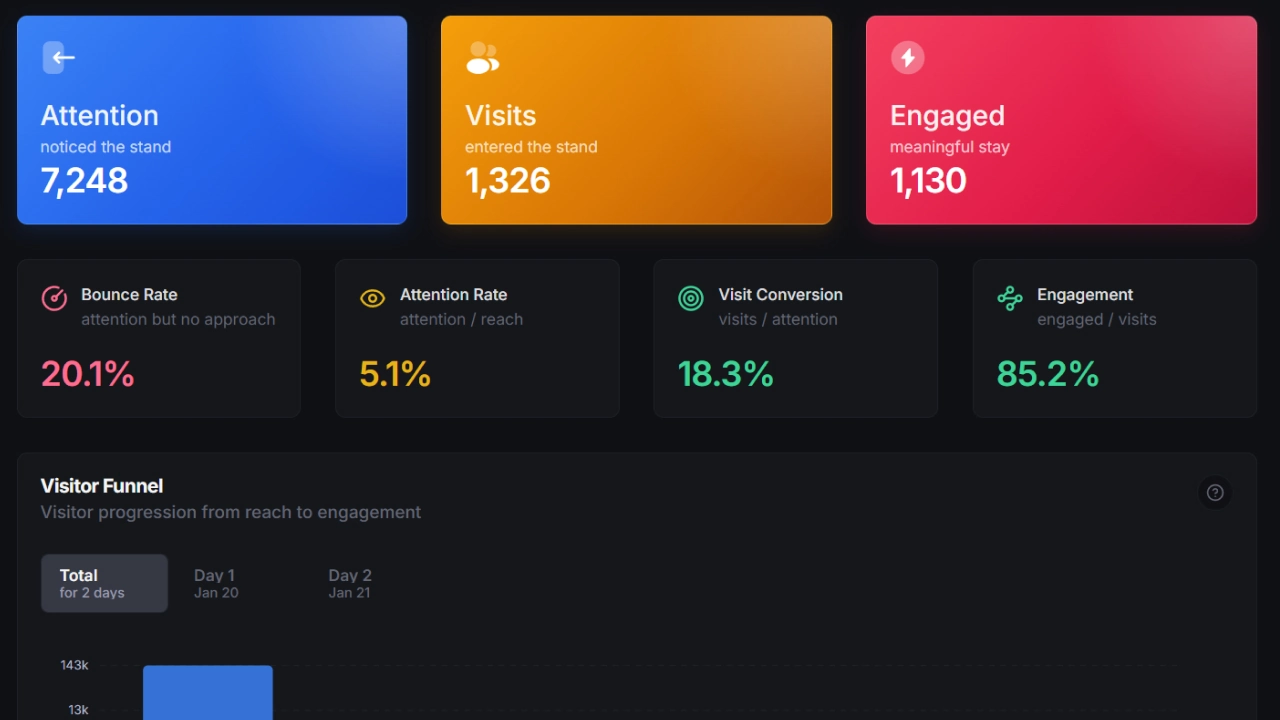Click the people icon on the Visits card

tap(483, 57)
